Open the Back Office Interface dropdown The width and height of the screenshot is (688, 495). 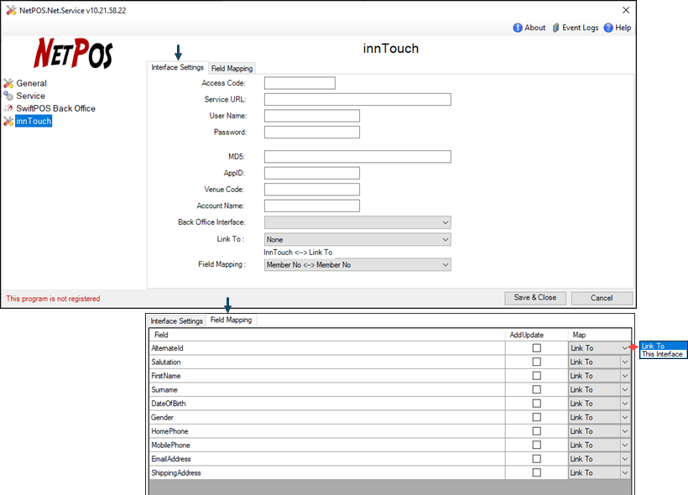click(x=357, y=222)
